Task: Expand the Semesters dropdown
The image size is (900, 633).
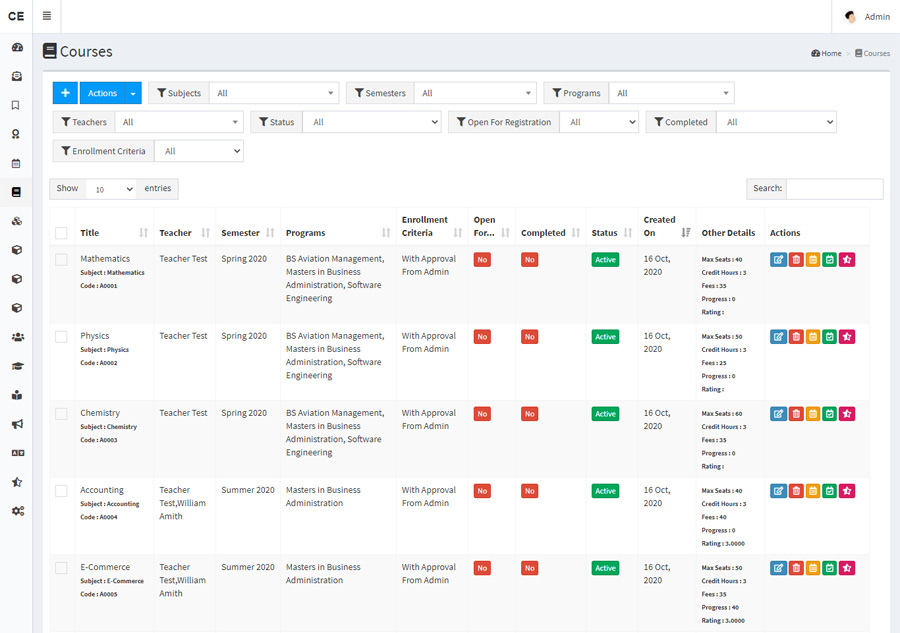Action: tap(476, 92)
